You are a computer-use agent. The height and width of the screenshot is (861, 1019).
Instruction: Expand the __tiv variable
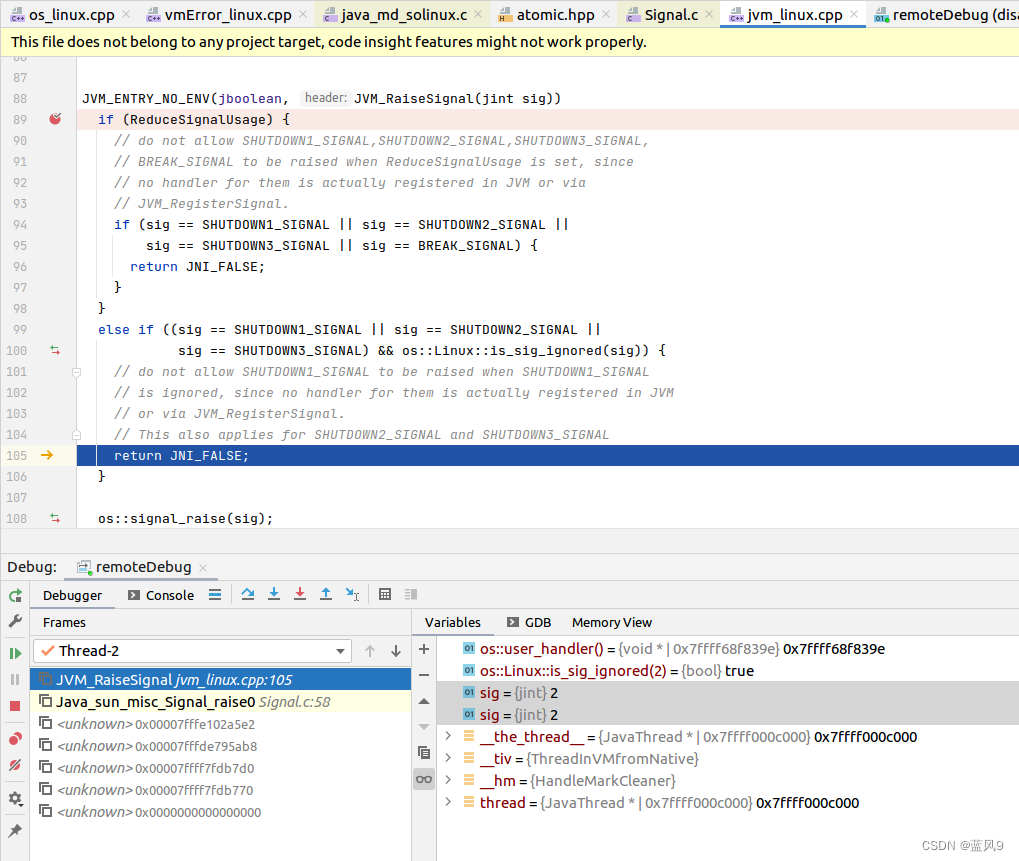pyautogui.click(x=448, y=758)
